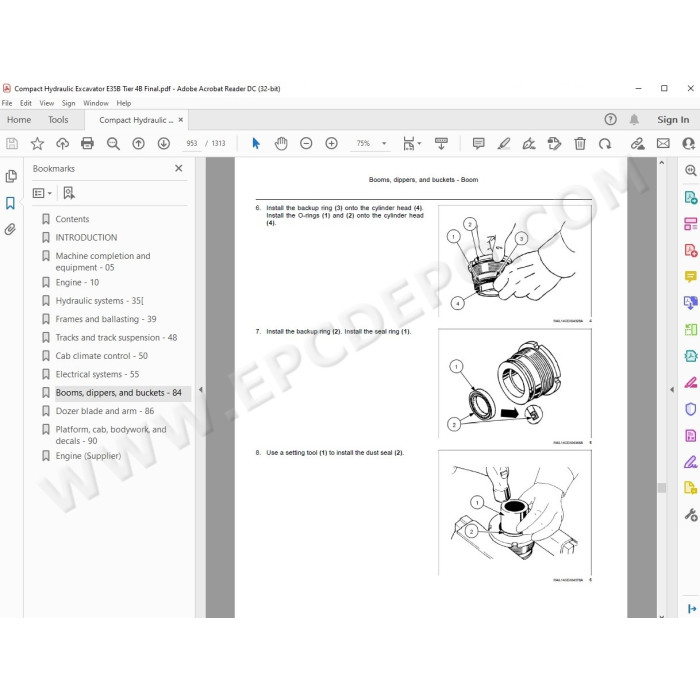
Task: Open Export PDF tool in right pane
Action: coord(691,197)
